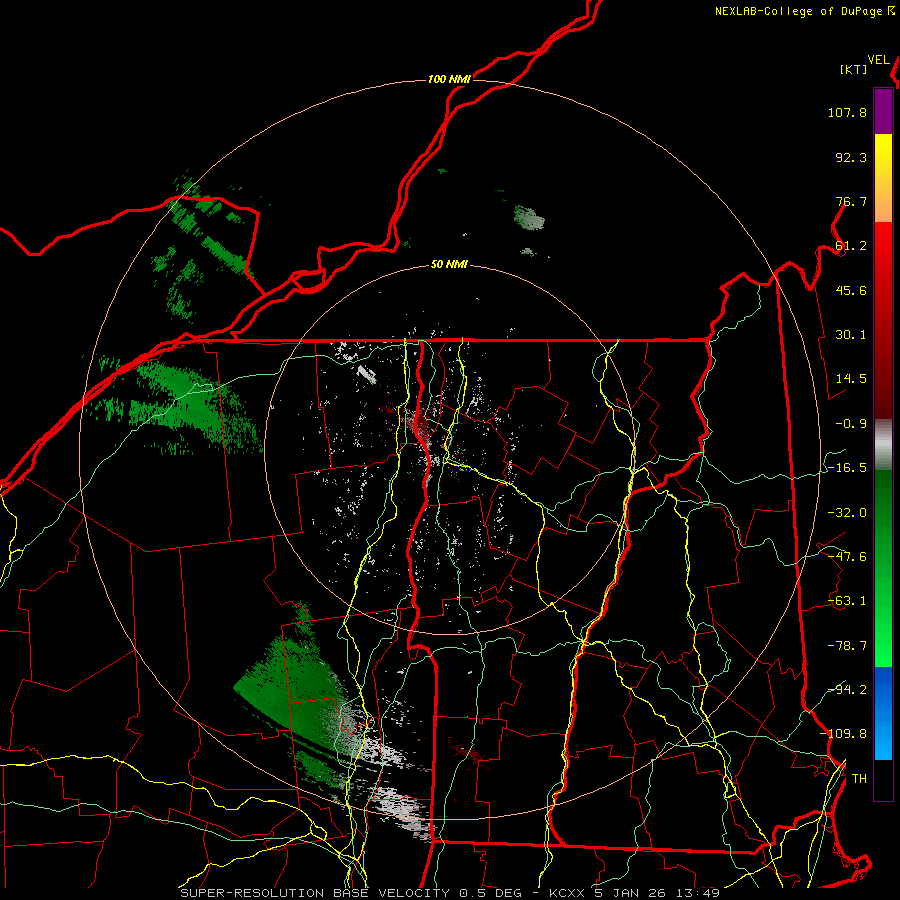Select the 30.1 scale label

click(851, 335)
